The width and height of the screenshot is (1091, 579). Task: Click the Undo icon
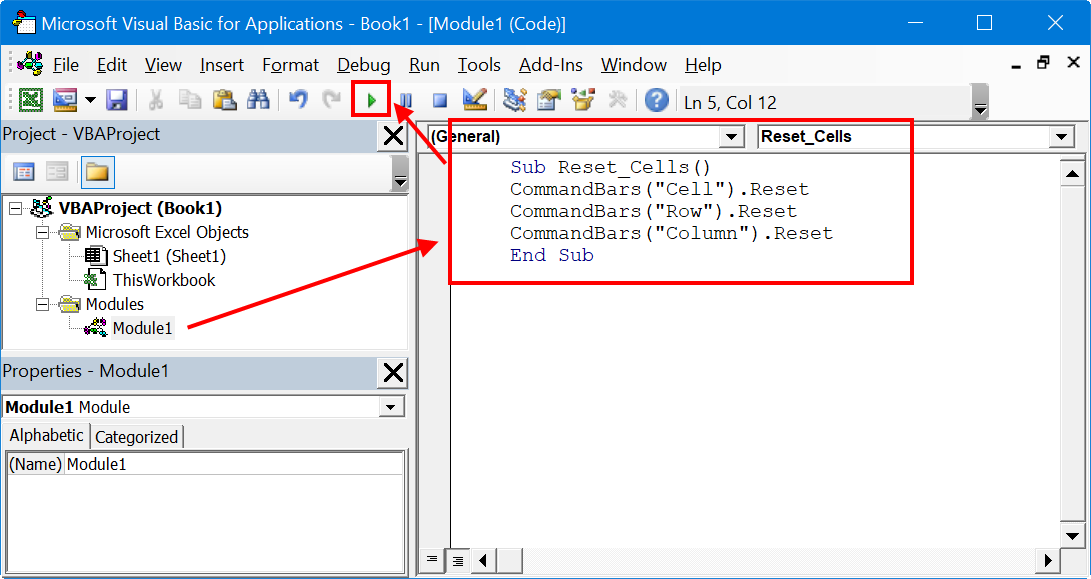[x=297, y=100]
